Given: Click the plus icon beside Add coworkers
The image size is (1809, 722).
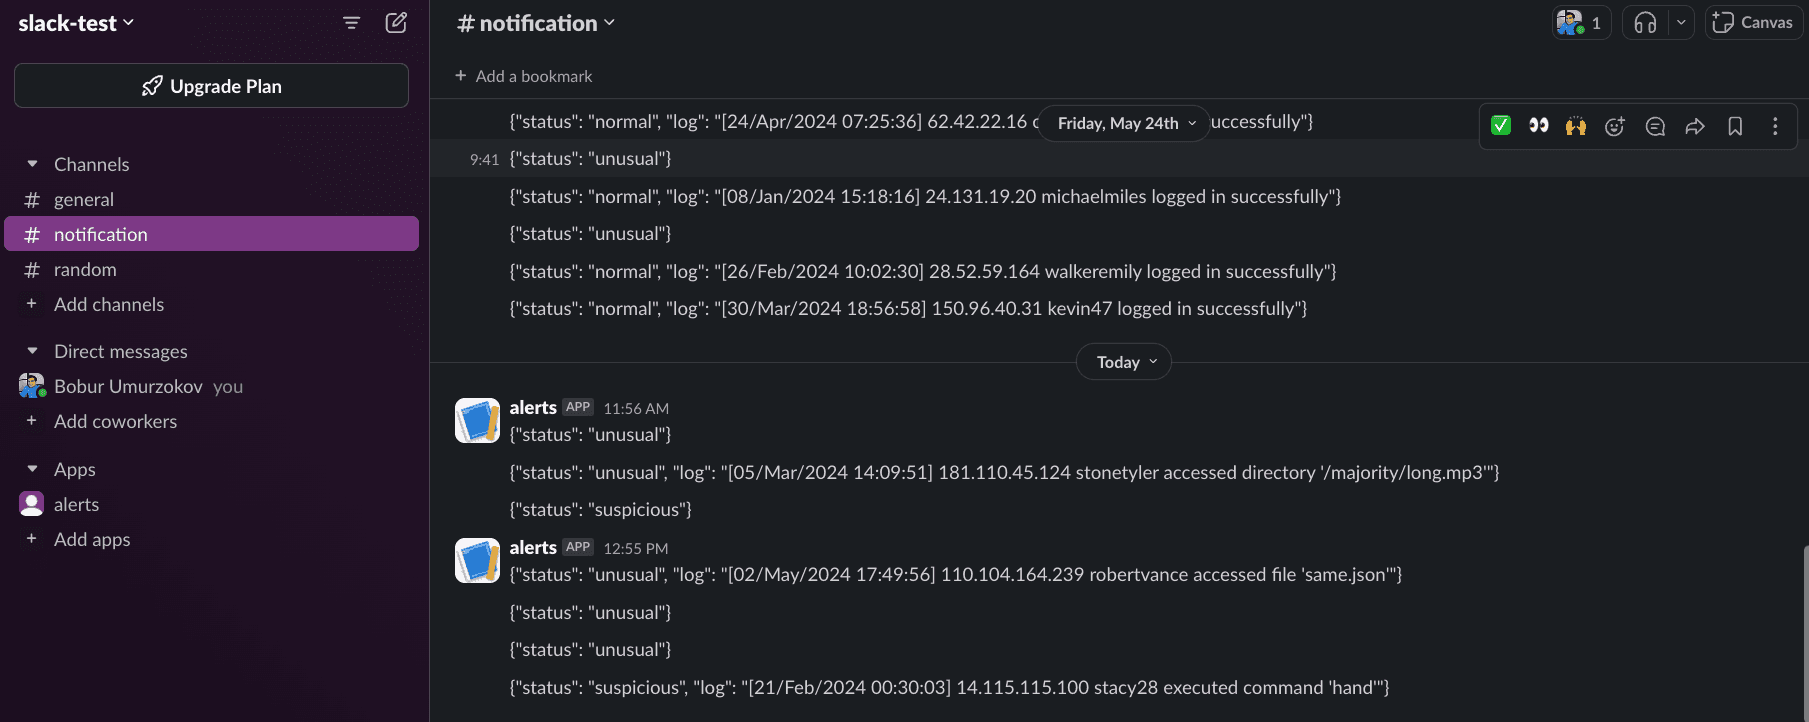Looking at the screenshot, I should (31, 421).
